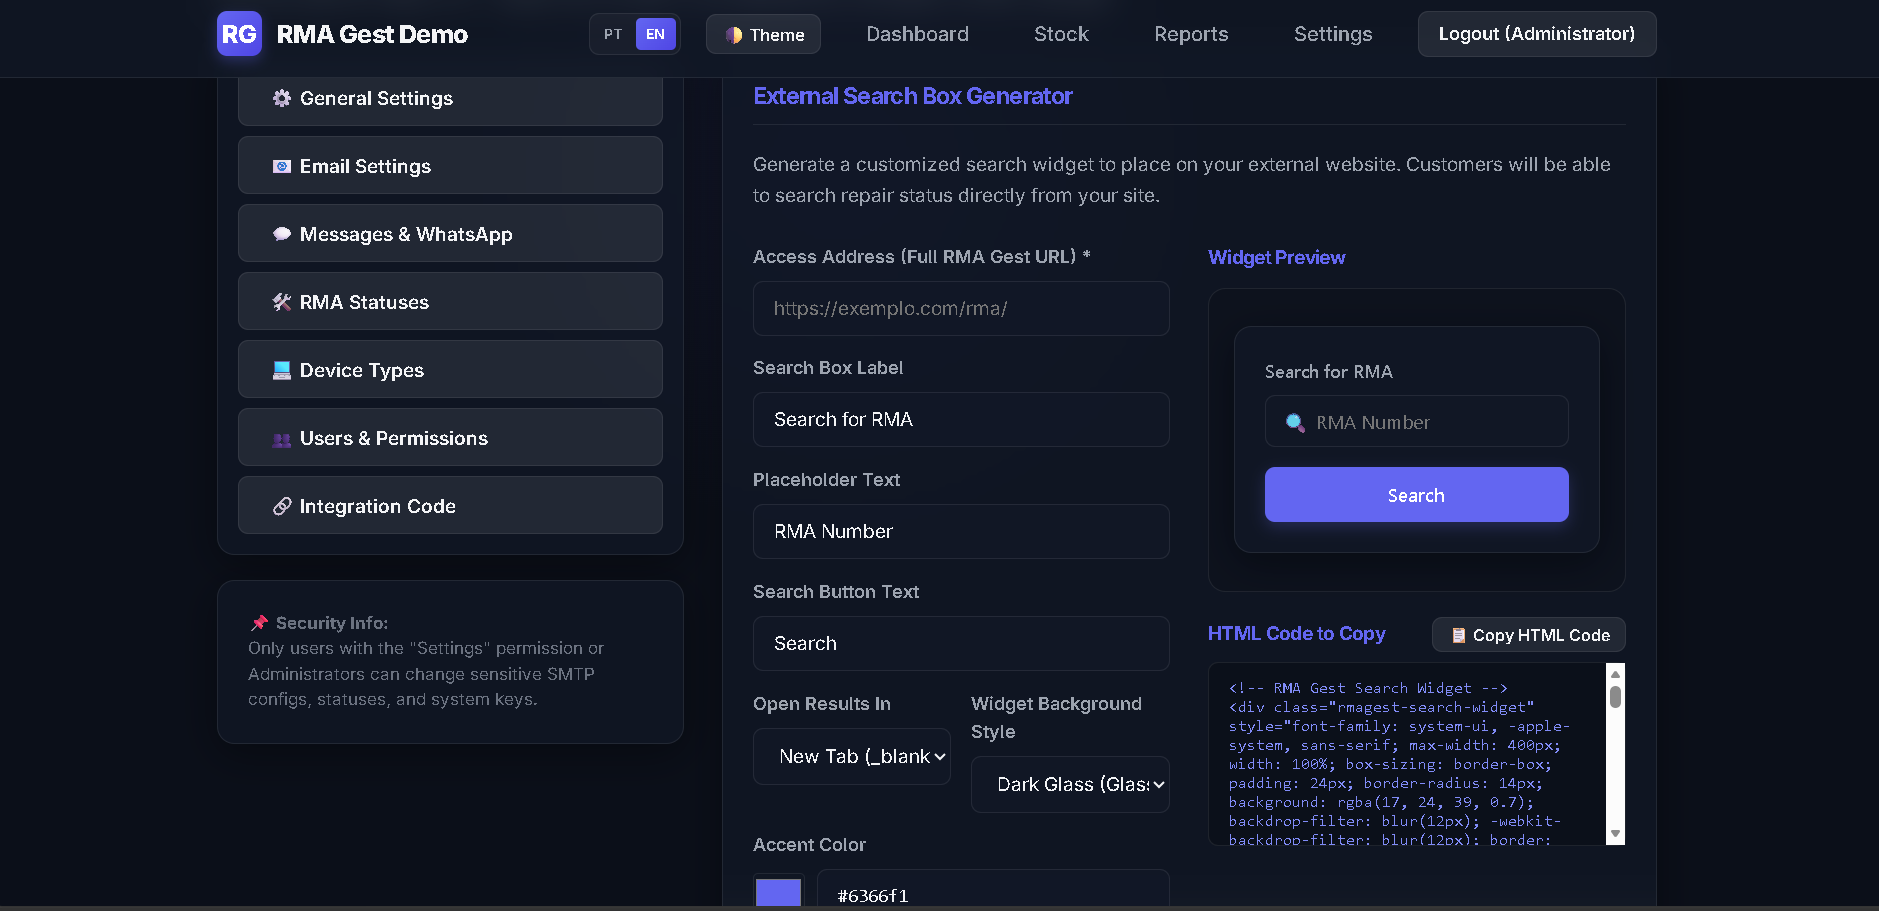Open Messages & WhatsApp section
1879x911 pixels.
[x=450, y=233]
